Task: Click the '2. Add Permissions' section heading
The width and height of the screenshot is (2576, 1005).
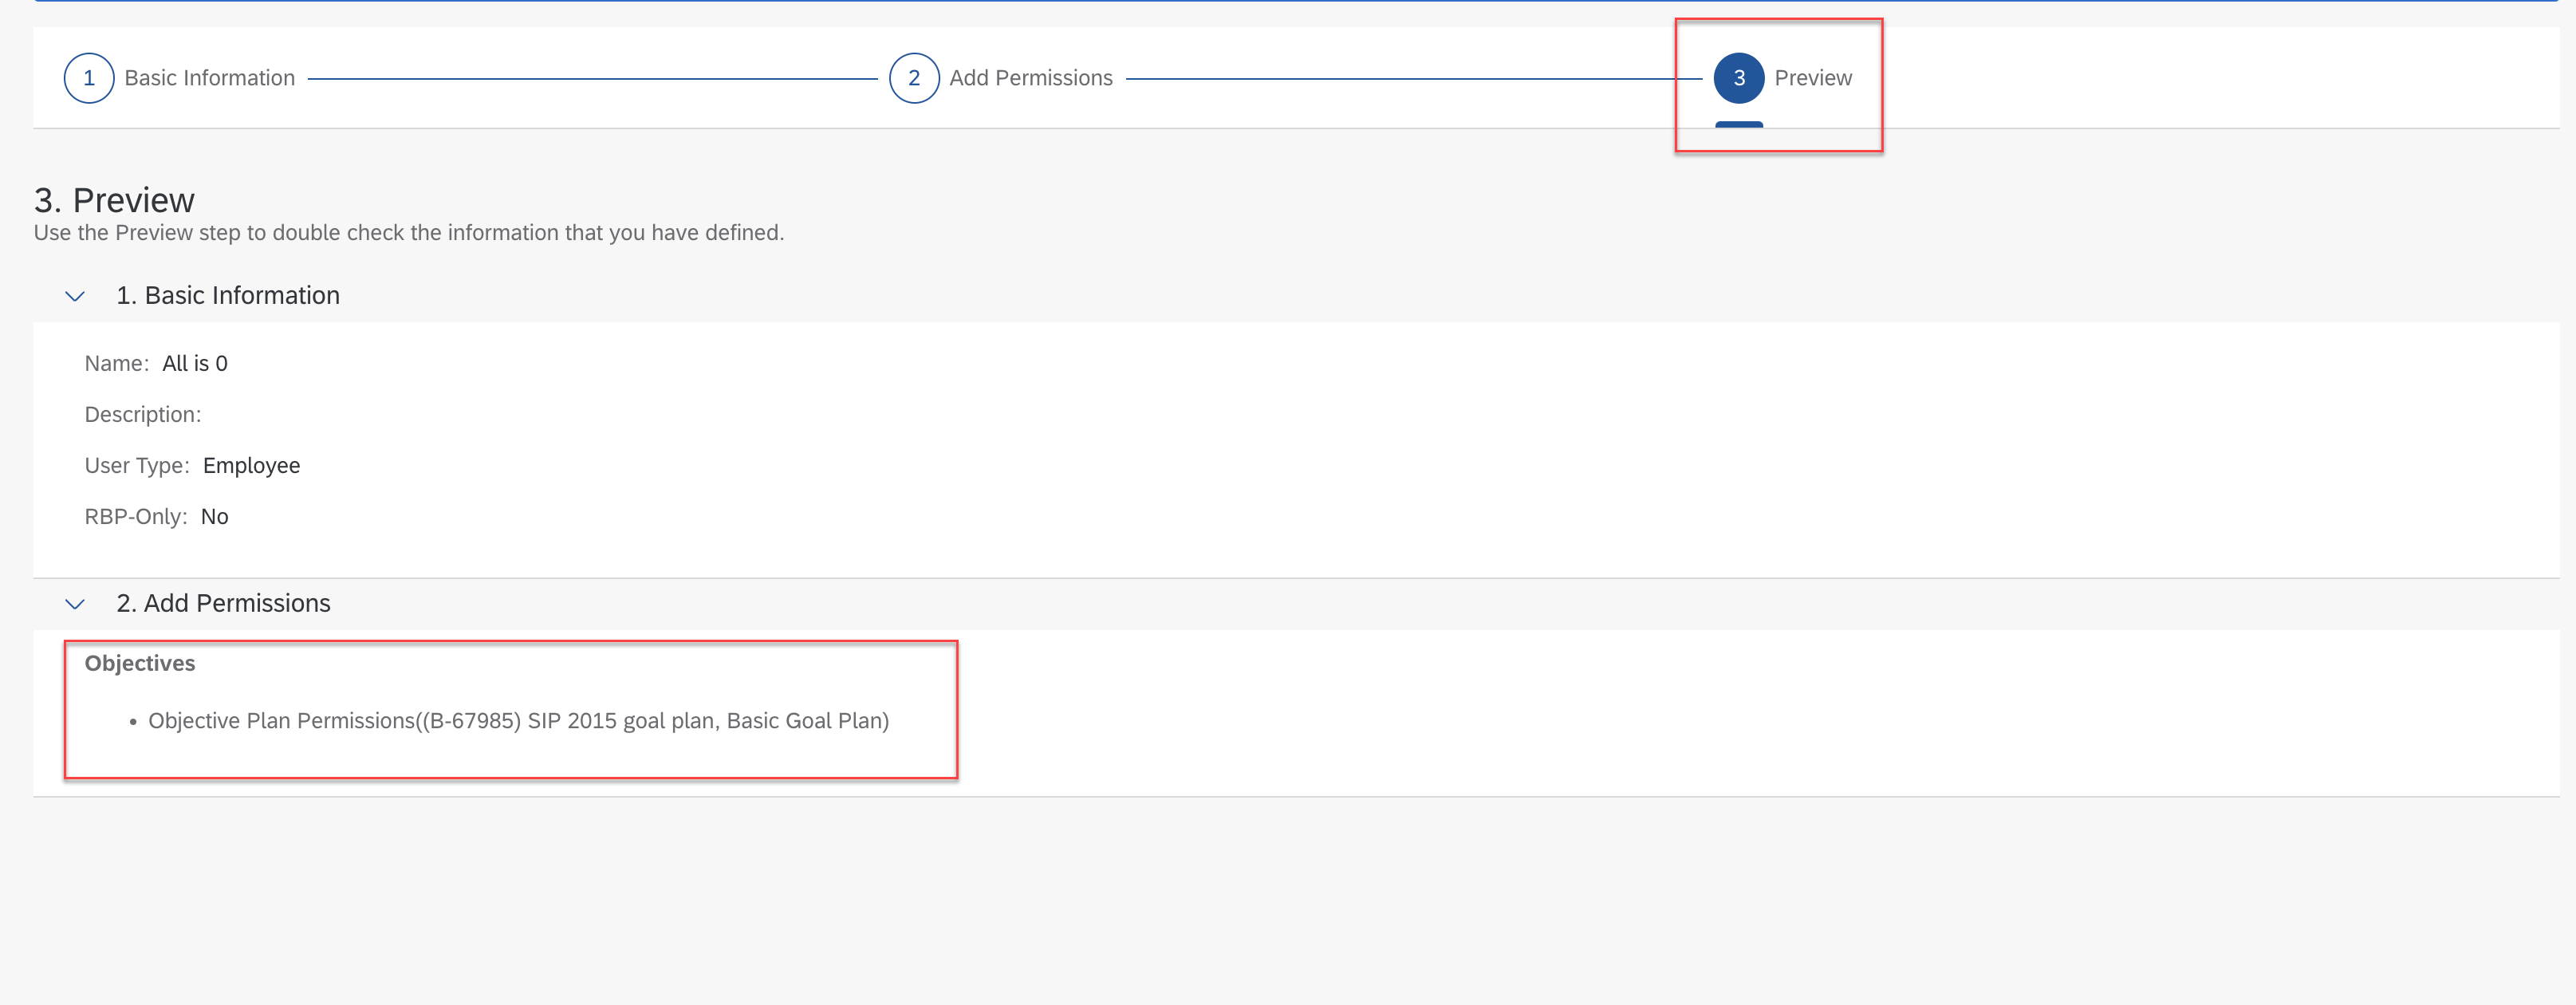Action: (223, 604)
